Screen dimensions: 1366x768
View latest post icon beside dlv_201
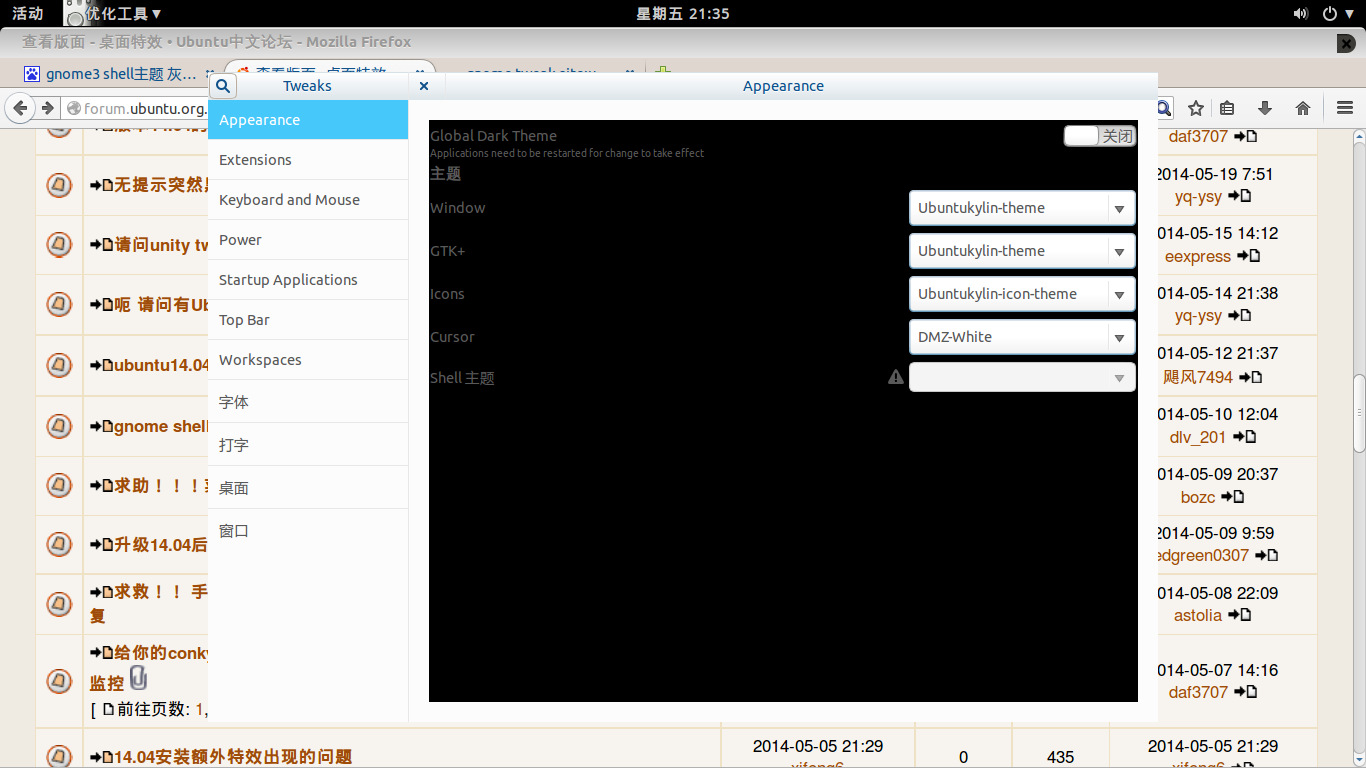[1243, 437]
